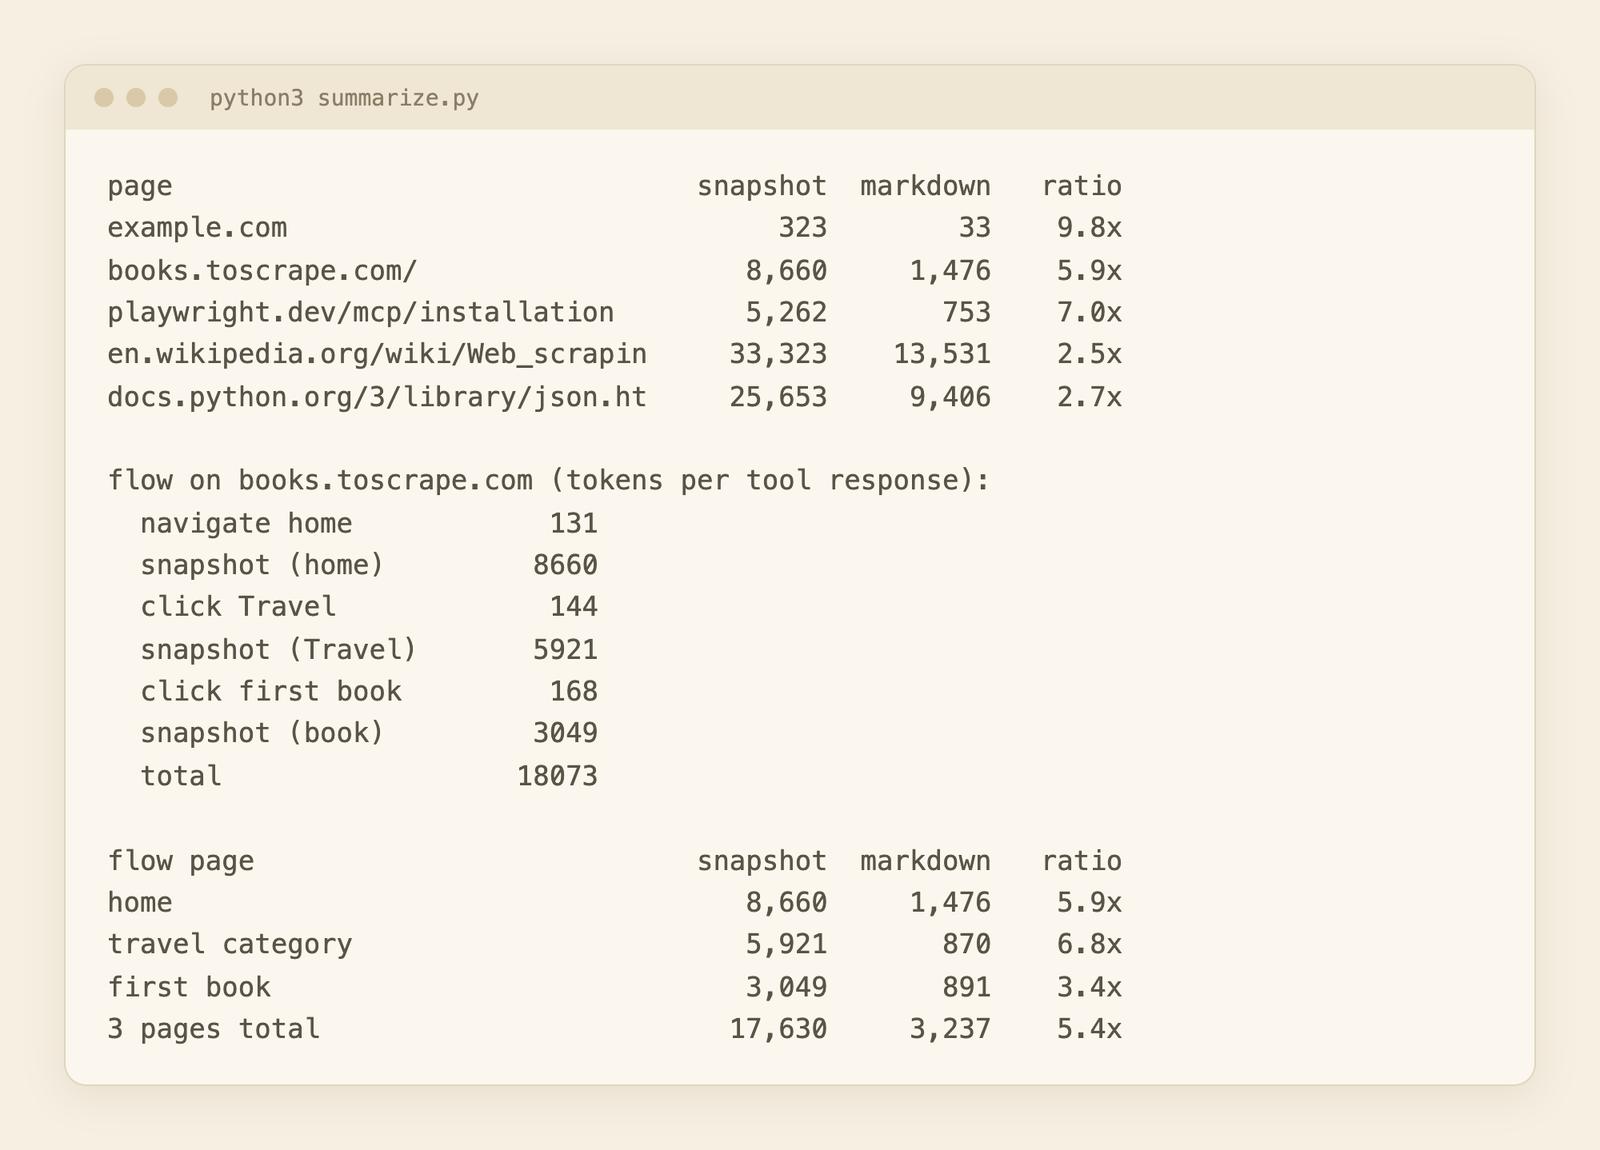Screen dimensions: 1600x1150
Task: Click the "python3 summarize.py" window title
Action: coord(344,98)
